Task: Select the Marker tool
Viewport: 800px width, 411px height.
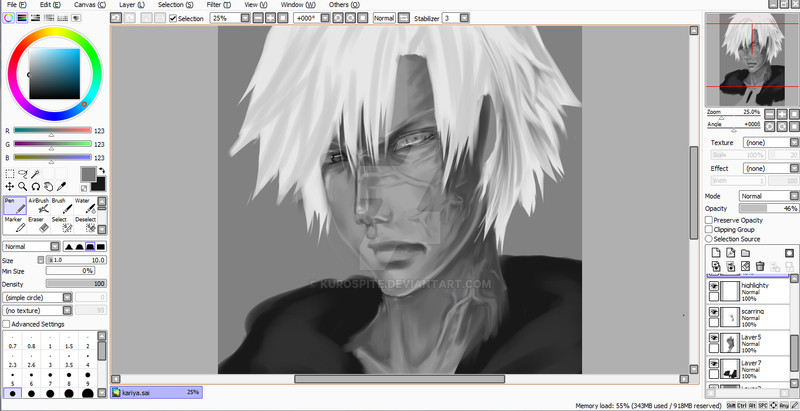Action: [15, 224]
